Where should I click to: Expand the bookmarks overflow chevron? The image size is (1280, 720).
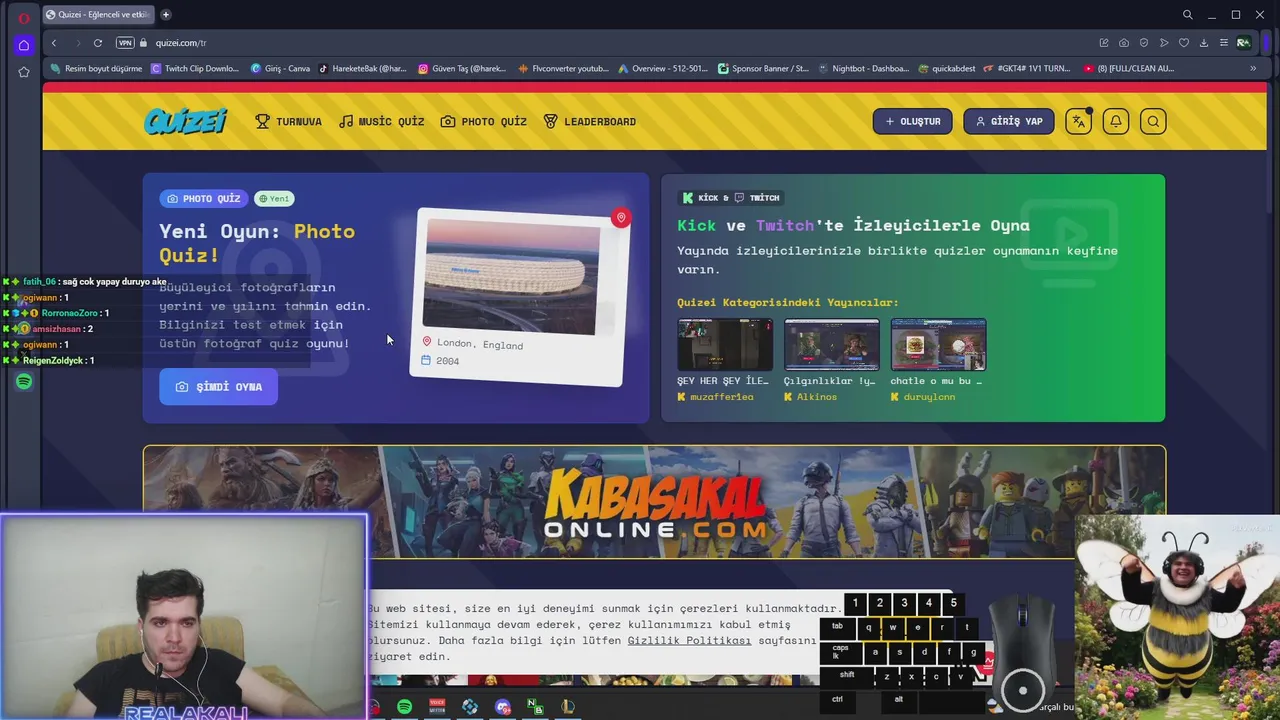click(1253, 68)
